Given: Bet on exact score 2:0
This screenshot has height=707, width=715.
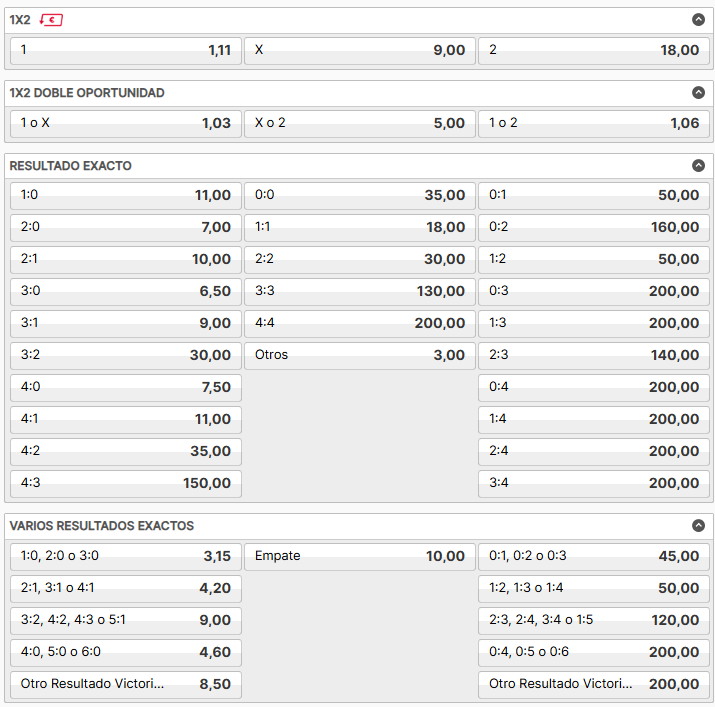Looking at the screenshot, I should tap(126, 228).
